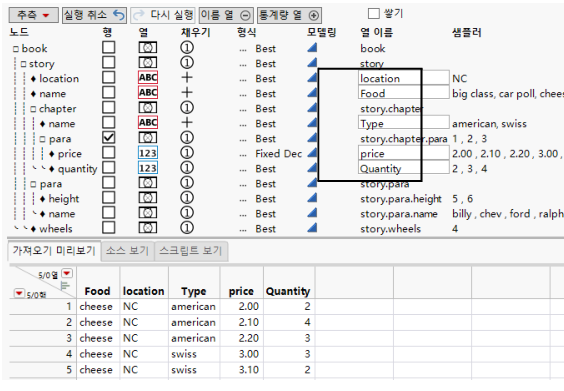
Task: Collapse the para node under chapter
Action: click(x=43, y=139)
